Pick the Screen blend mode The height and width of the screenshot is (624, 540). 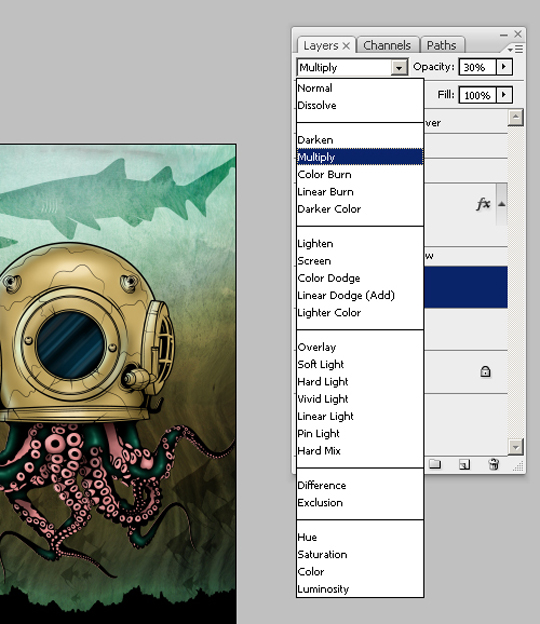314,261
